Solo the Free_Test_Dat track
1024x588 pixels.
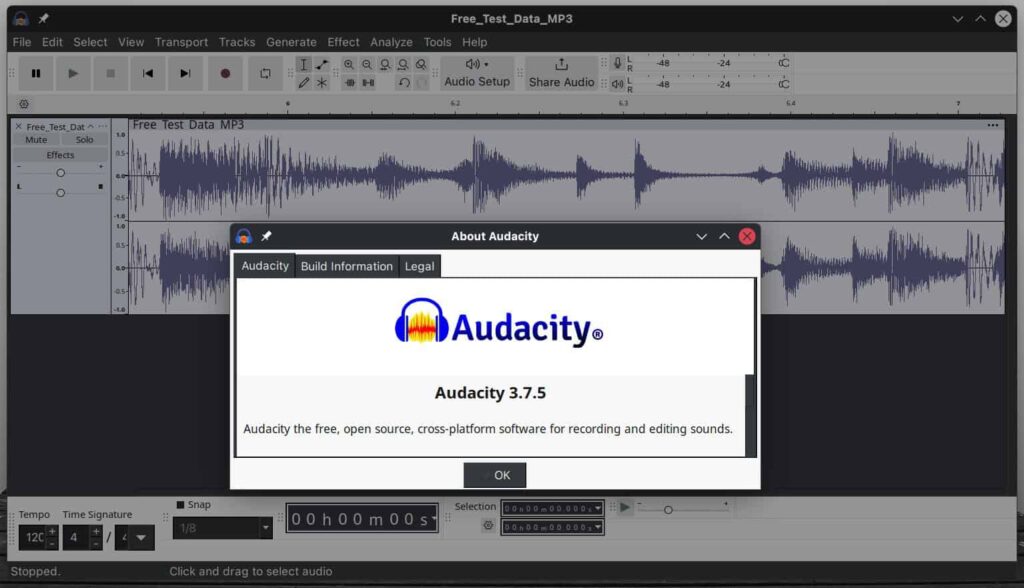coord(84,139)
